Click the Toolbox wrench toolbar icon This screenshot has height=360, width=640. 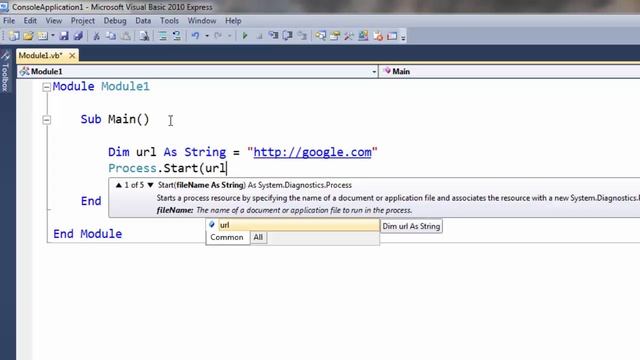click(x=349, y=36)
